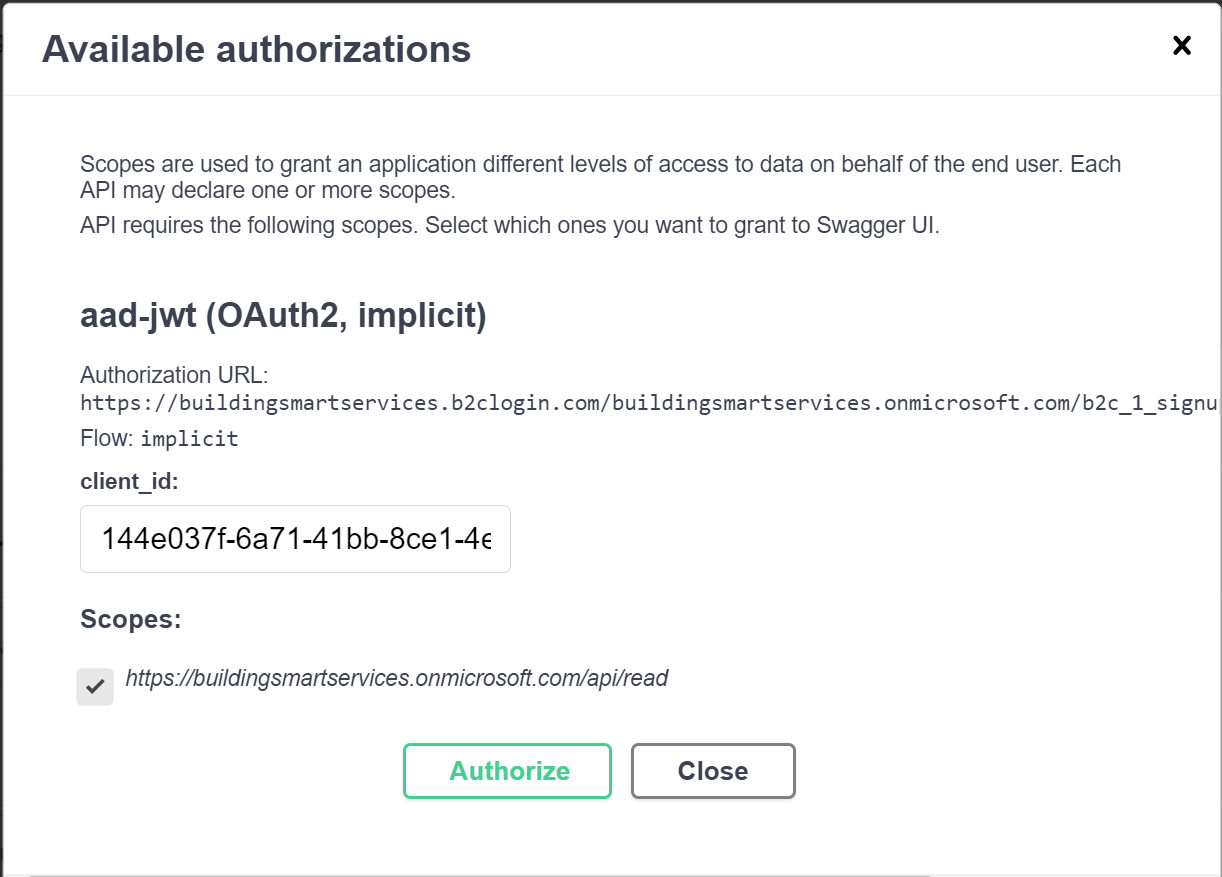The image size is (1222, 877).
Task: Select the Available authorizations title
Action: pyautogui.click(x=256, y=49)
